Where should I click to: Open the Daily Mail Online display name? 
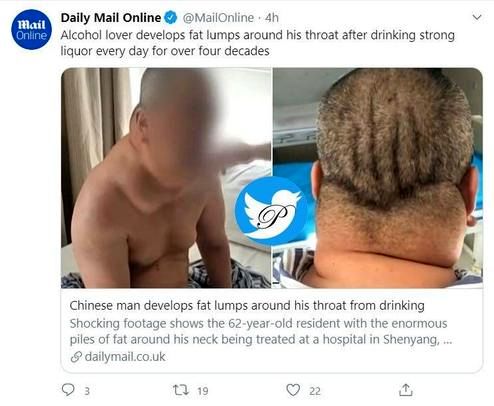pos(111,18)
